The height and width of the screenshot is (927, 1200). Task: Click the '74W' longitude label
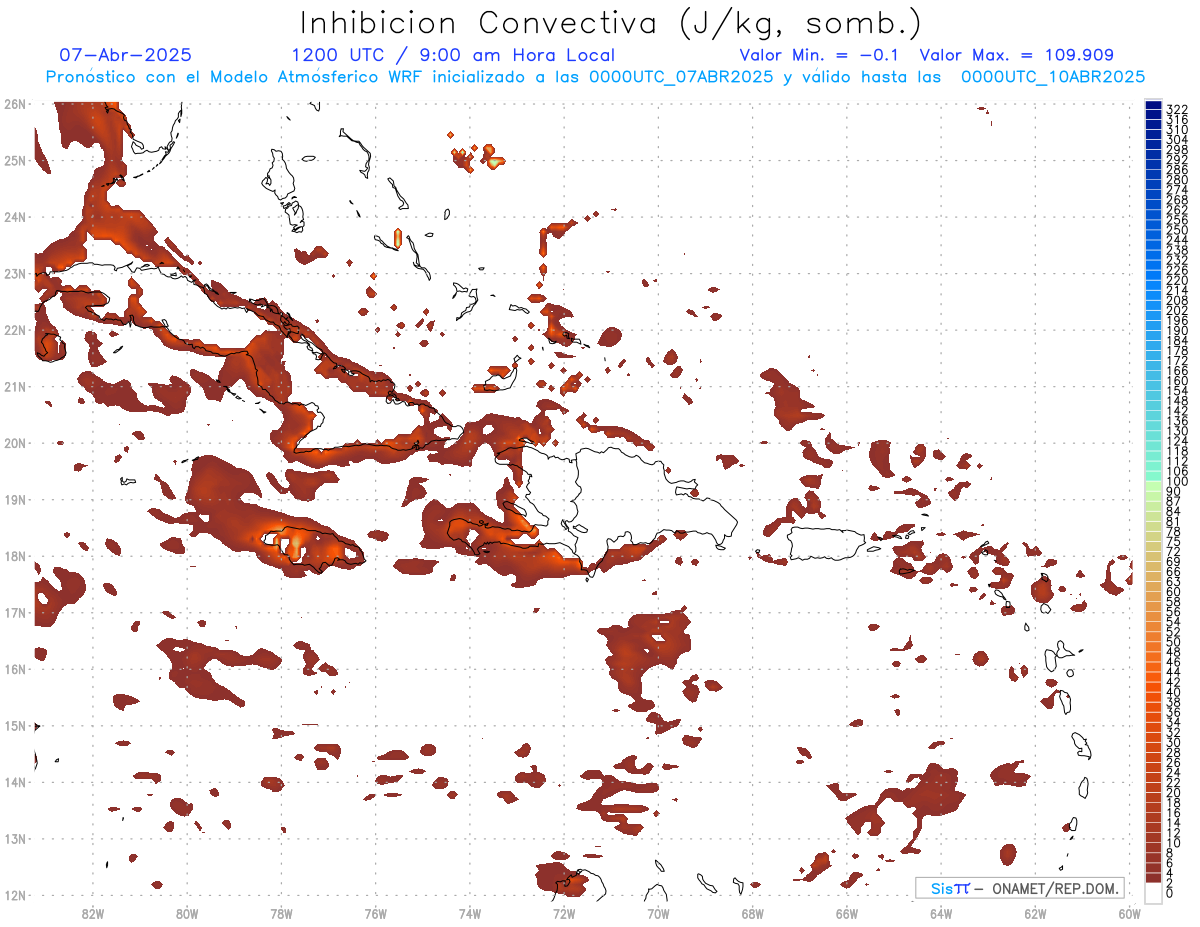coord(470,912)
